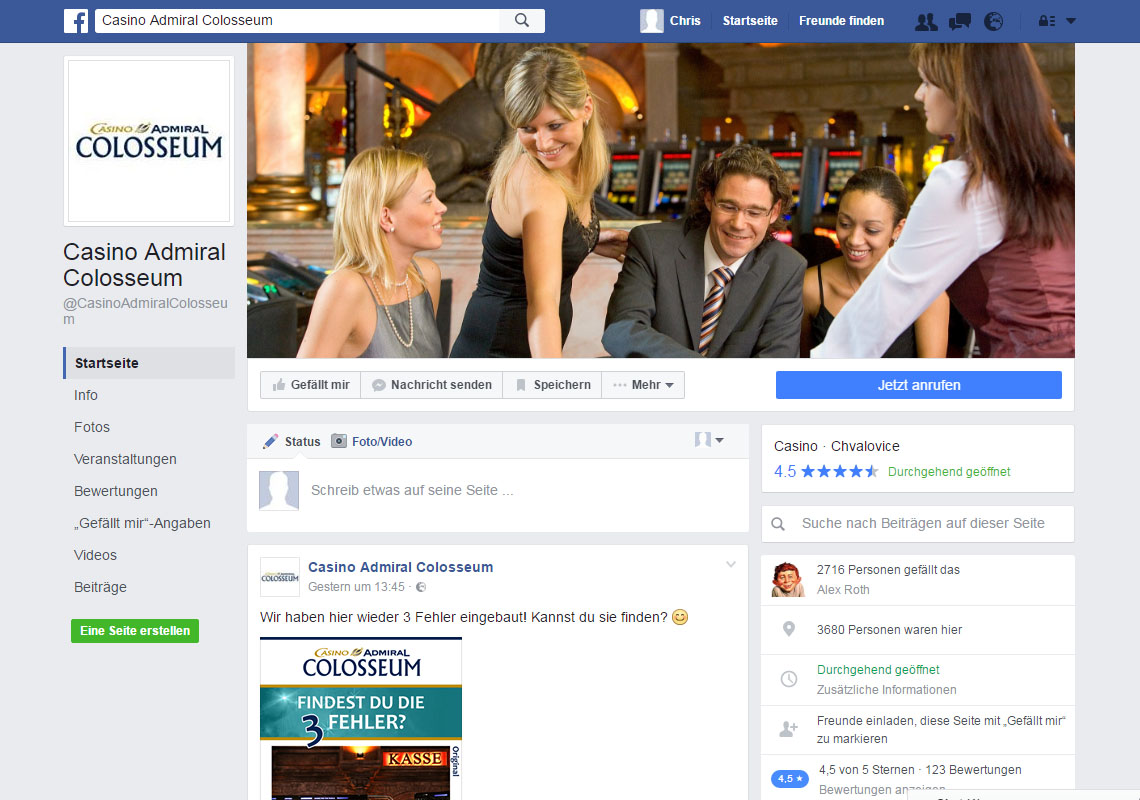Expand account menu arrow in top bar
Viewport: 1140px width, 800px height.
(x=1071, y=21)
